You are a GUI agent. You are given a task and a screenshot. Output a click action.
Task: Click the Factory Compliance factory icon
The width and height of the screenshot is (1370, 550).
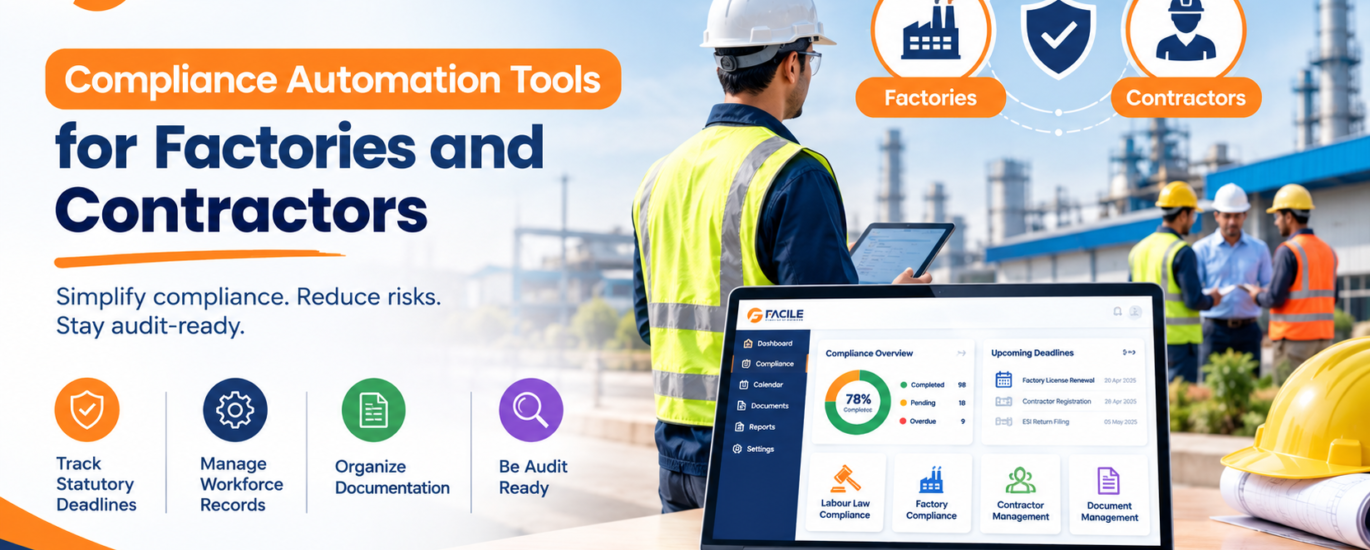tap(931, 480)
